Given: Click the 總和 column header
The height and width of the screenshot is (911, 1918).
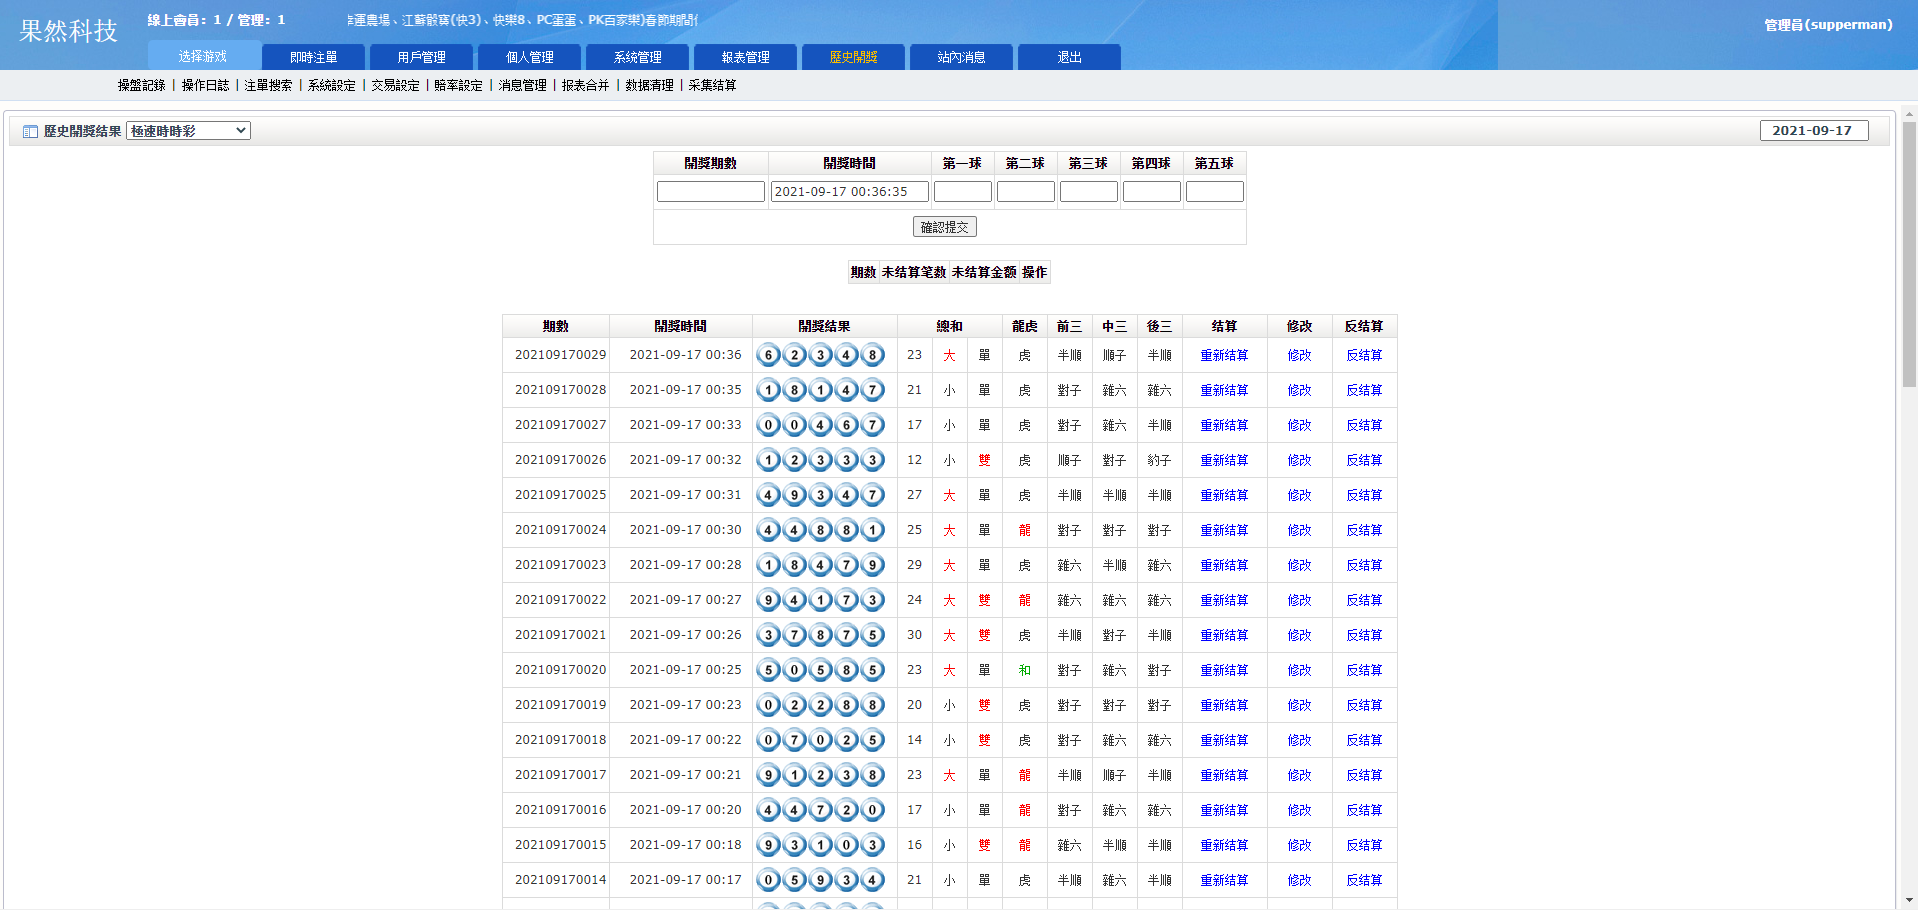Looking at the screenshot, I should coord(949,326).
